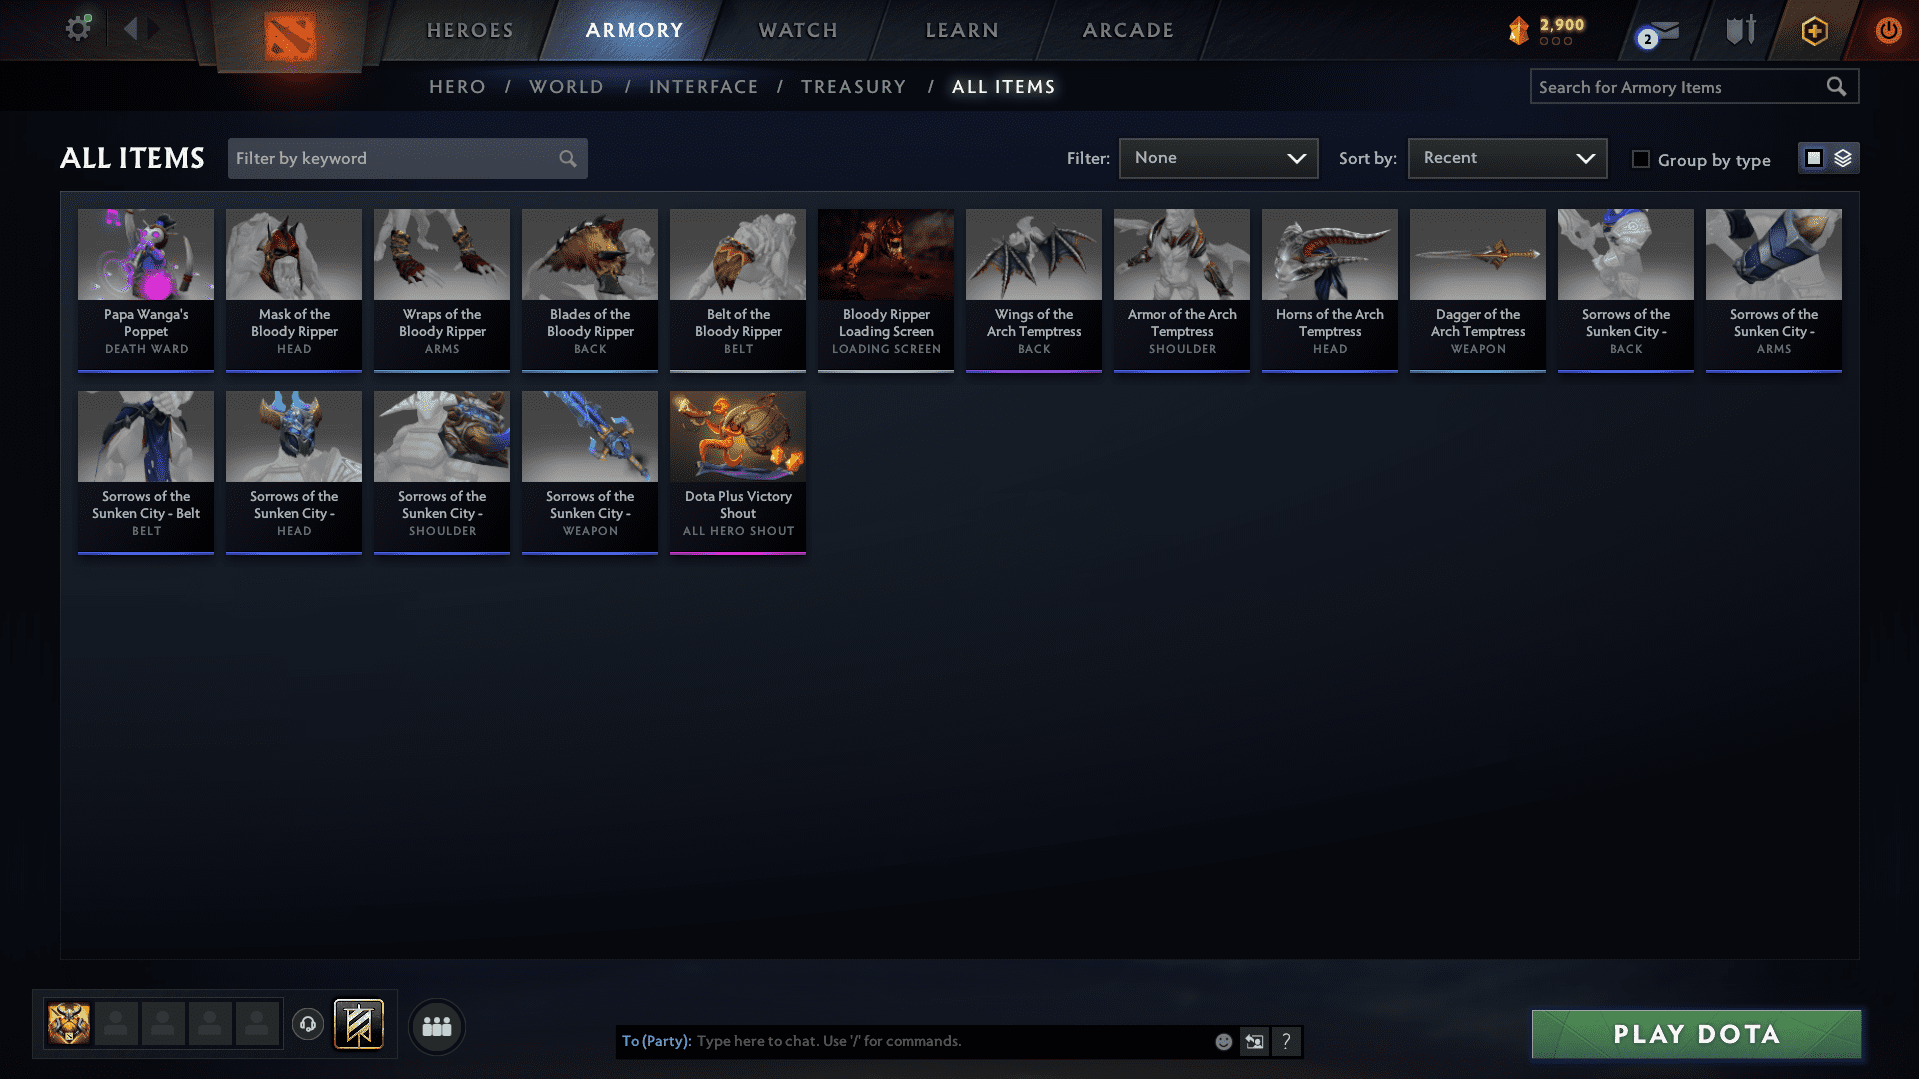Image resolution: width=1919 pixels, height=1079 pixels.
Task: Toggle the grid view layout icon
Action: coord(1815,158)
